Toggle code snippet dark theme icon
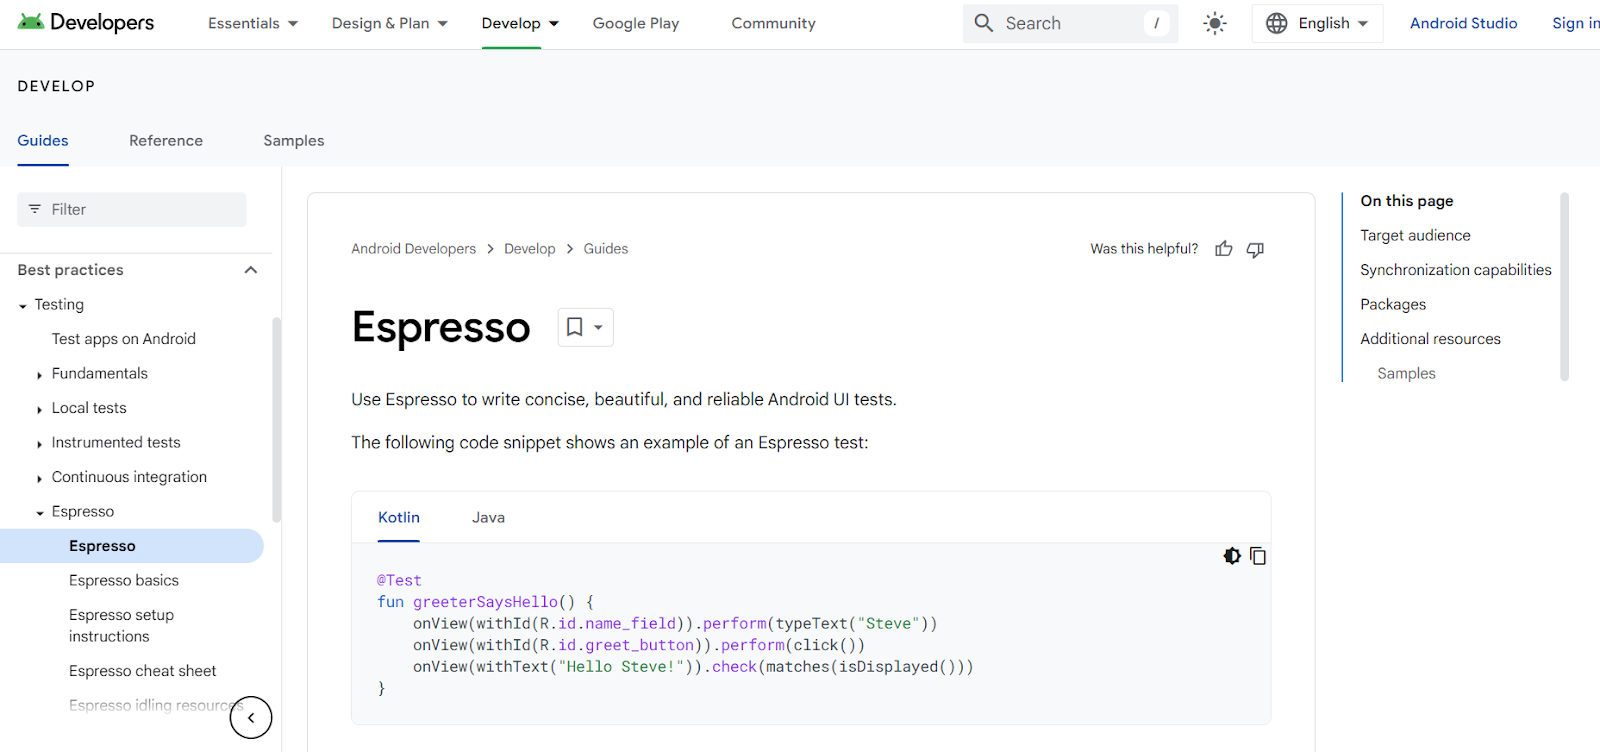The width and height of the screenshot is (1600, 752). click(1232, 556)
